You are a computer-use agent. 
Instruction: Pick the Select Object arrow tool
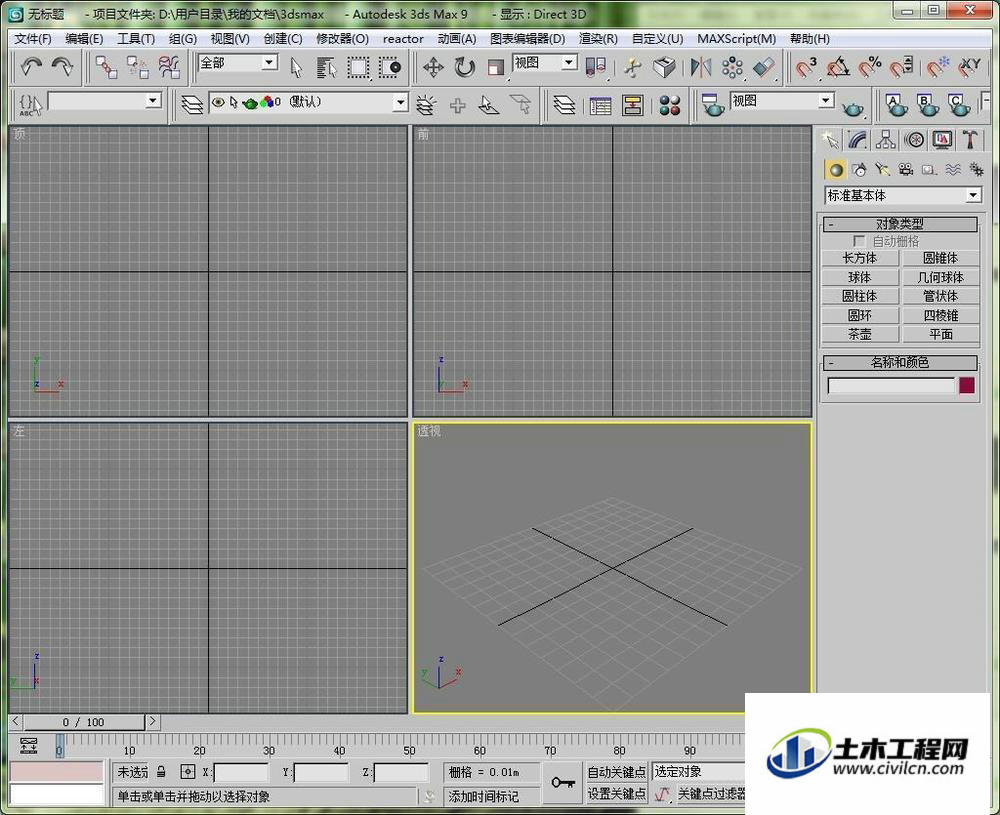pyautogui.click(x=296, y=68)
